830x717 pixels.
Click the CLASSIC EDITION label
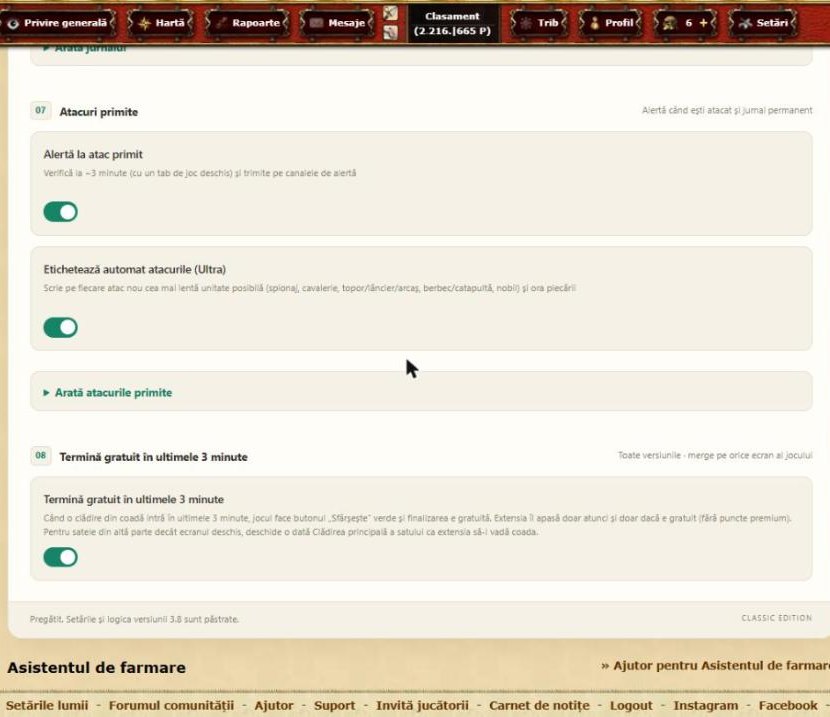777,618
